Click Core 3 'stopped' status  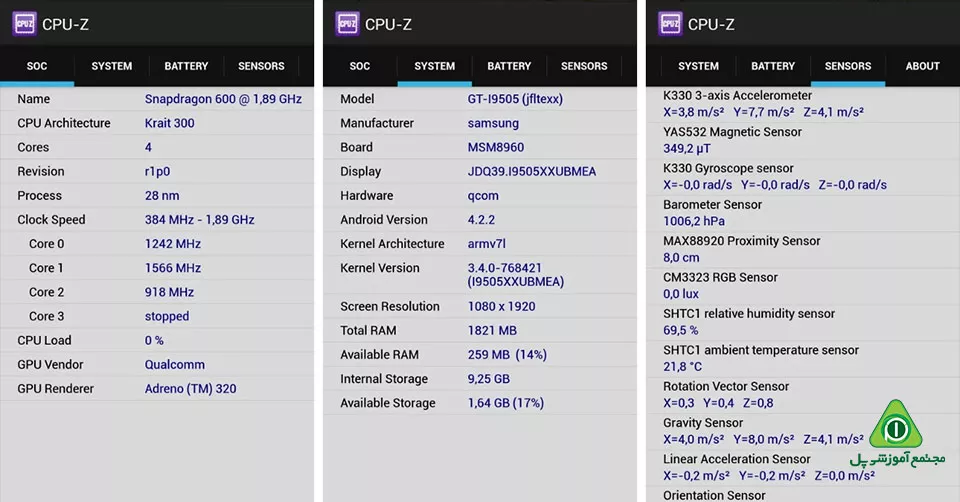pos(167,317)
